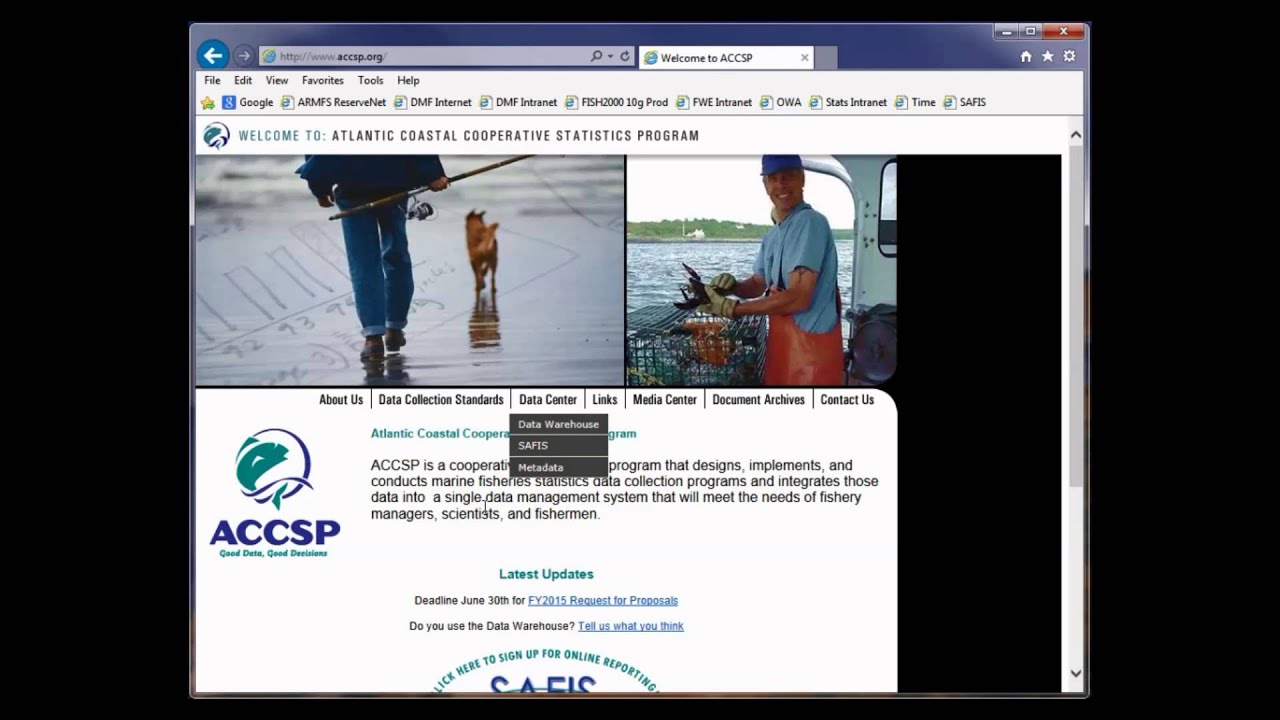Select Data Warehouse from dropdown menu
1280x720 pixels.
[x=558, y=424]
